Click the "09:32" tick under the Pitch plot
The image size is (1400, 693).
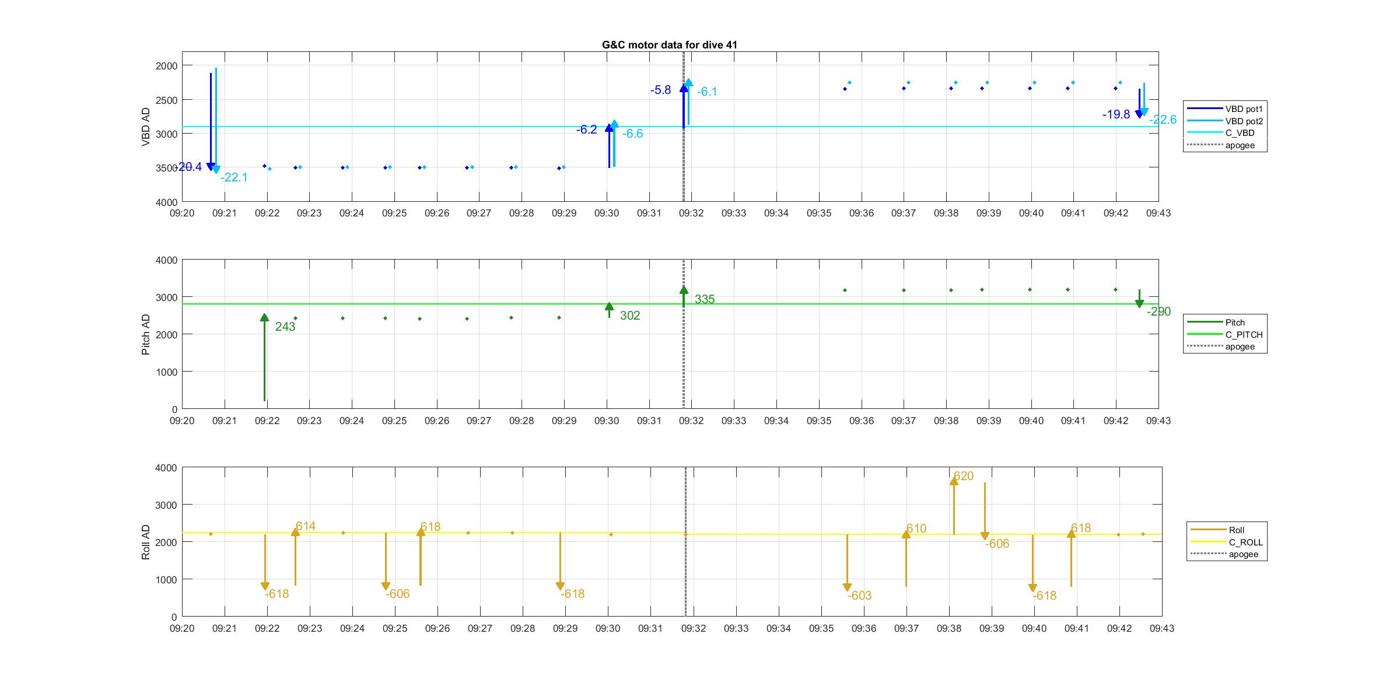[691, 420]
